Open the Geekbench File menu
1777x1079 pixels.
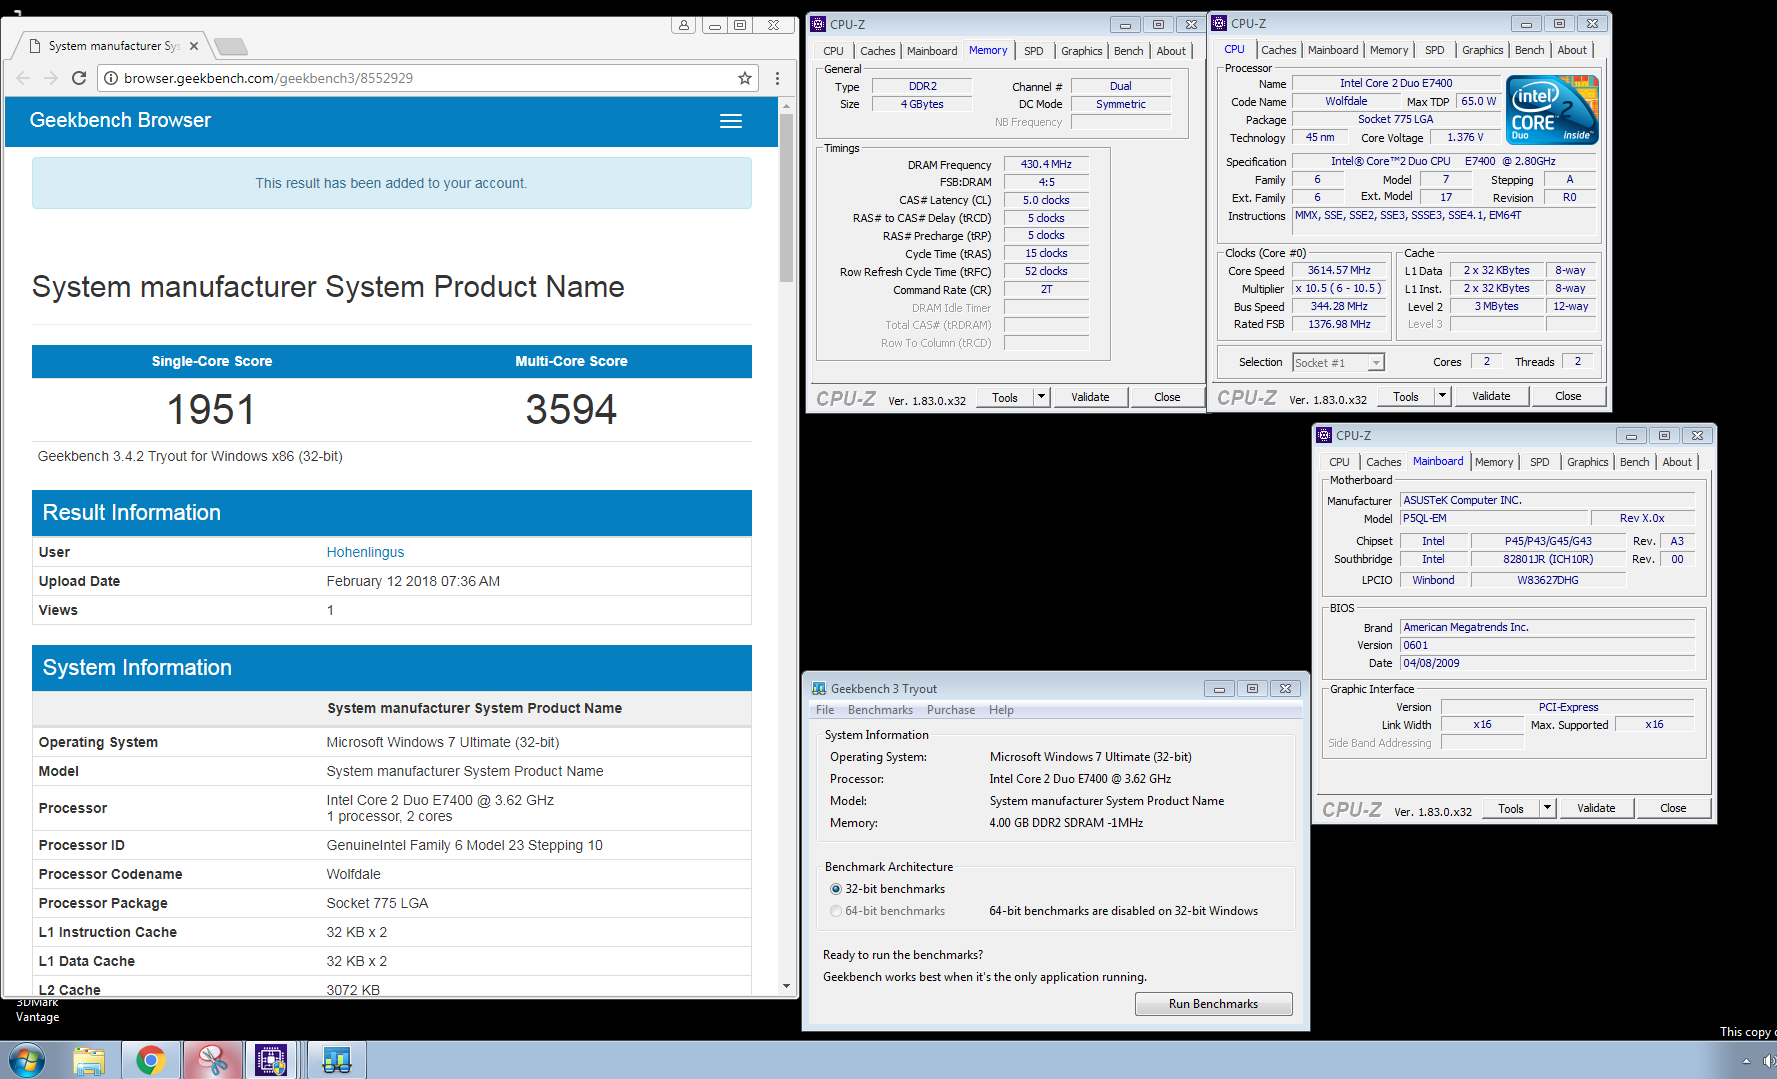(825, 710)
